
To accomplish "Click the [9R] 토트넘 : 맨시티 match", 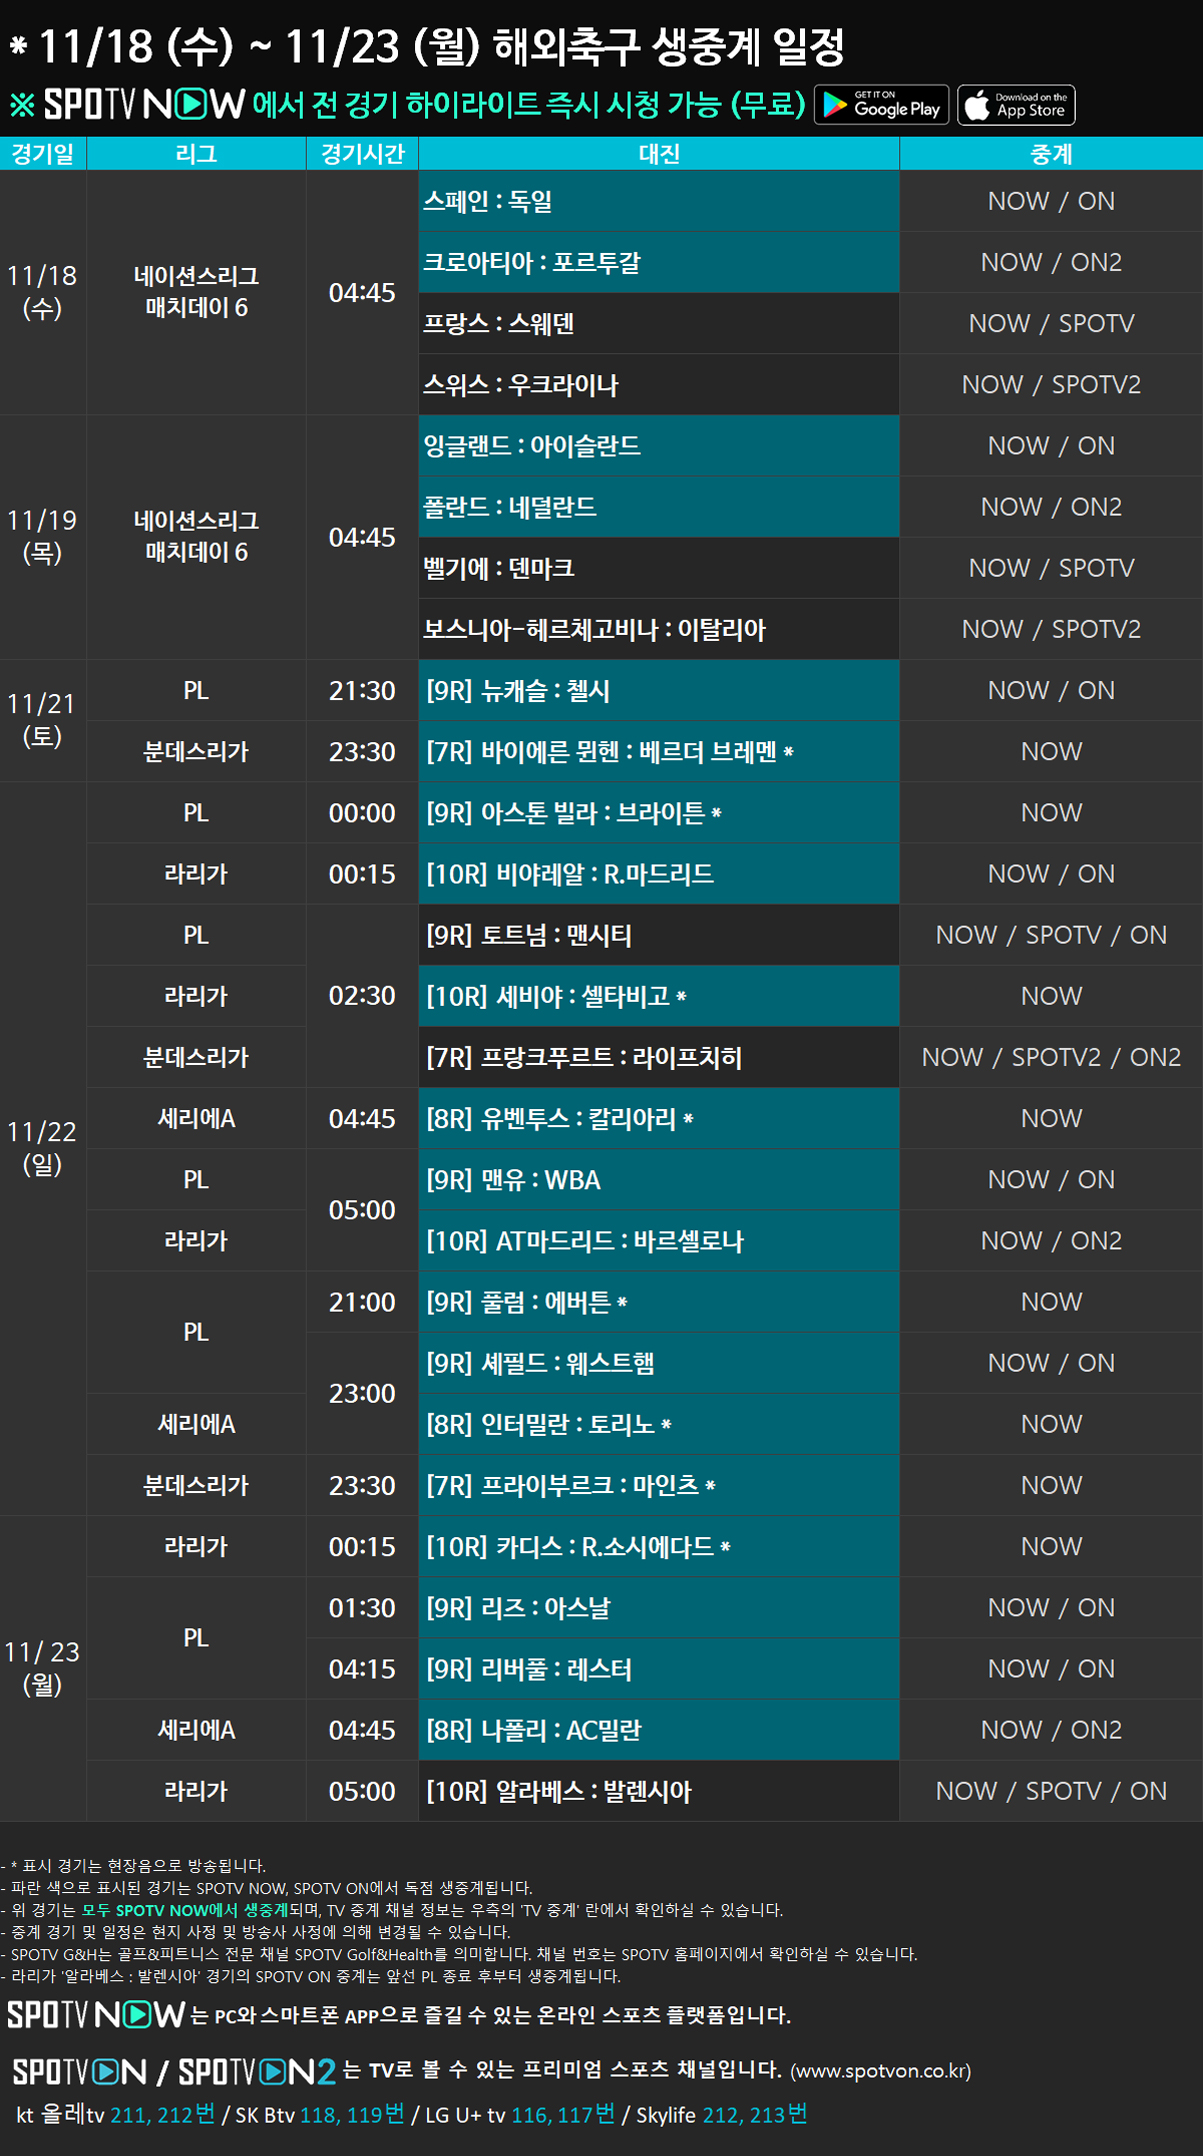I will coord(659,935).
